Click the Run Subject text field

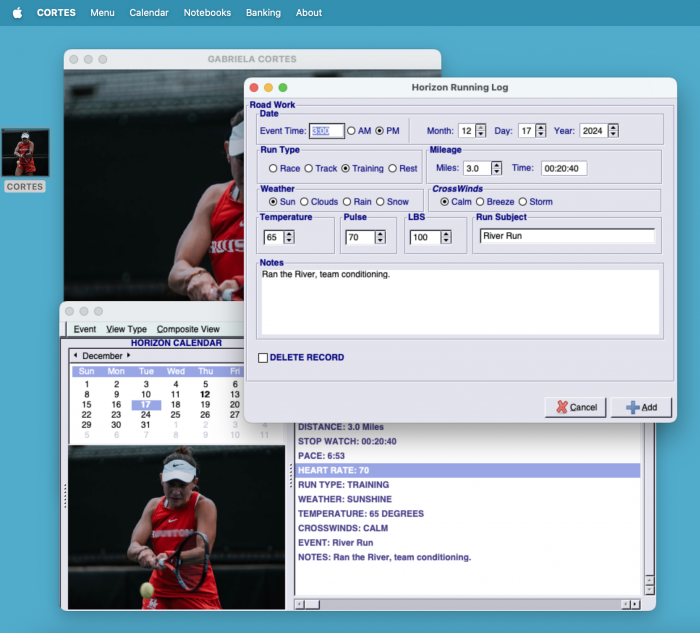[x=566, y=236]
